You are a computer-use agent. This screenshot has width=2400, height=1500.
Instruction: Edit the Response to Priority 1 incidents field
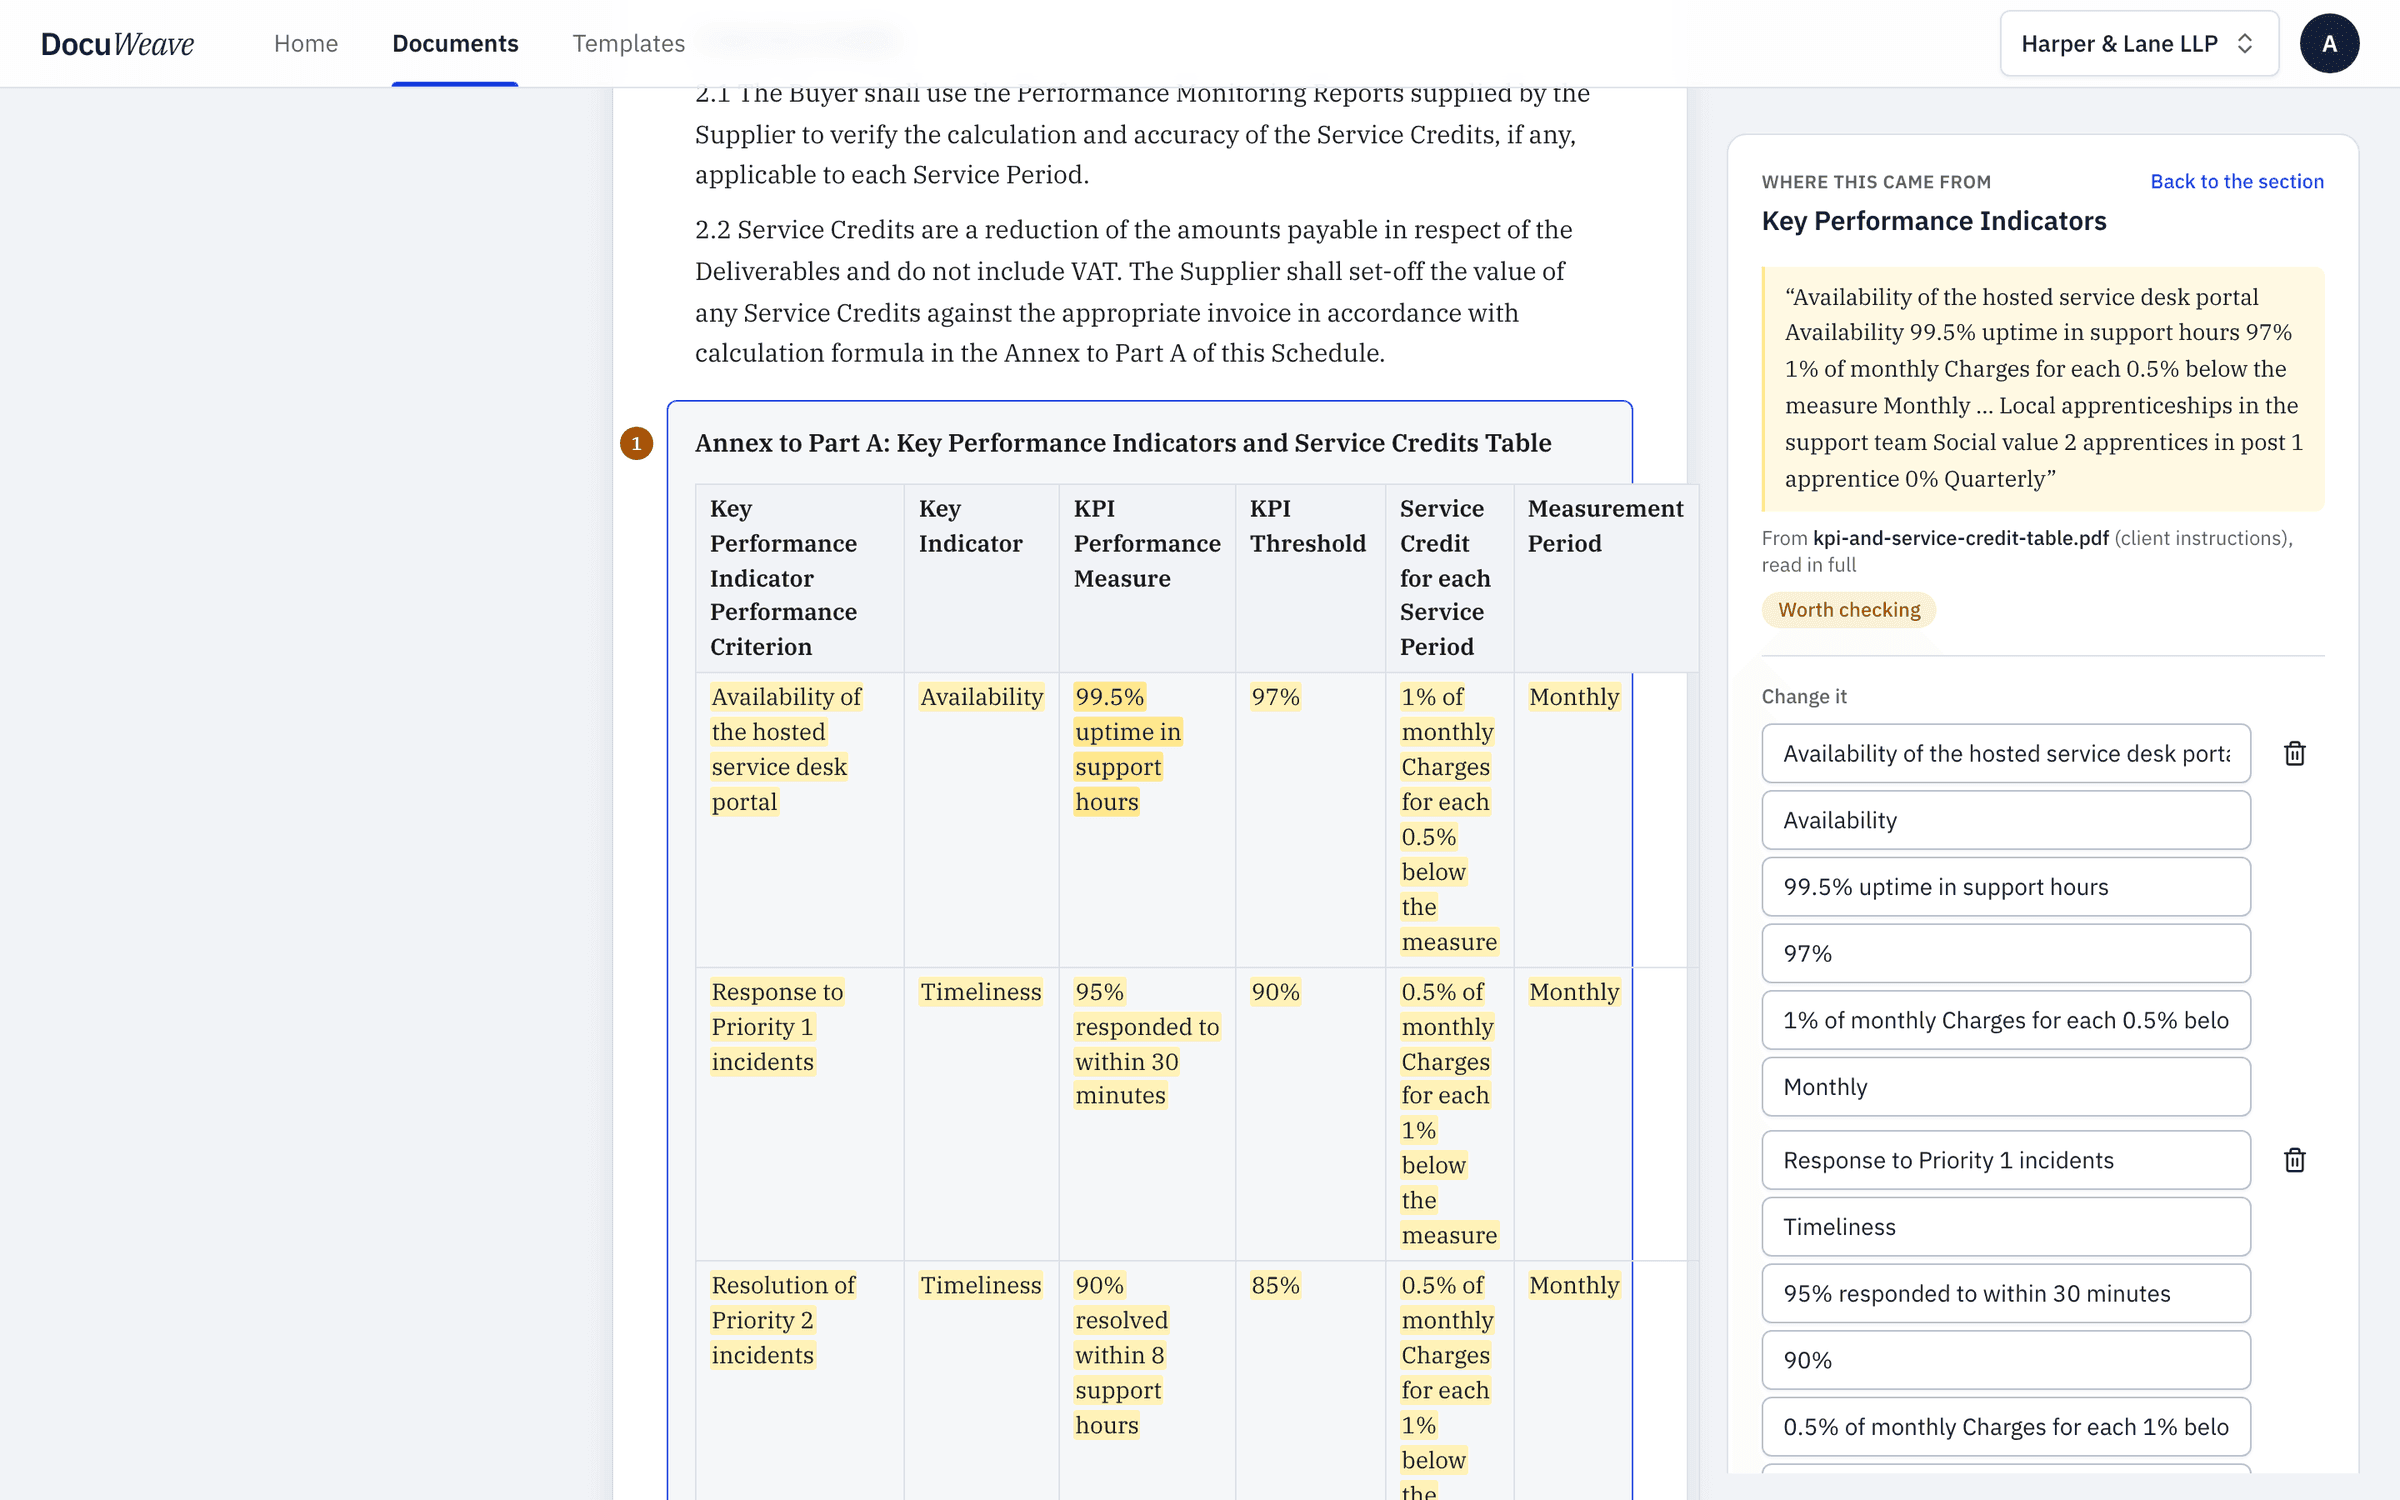tap(2006, 1160)
